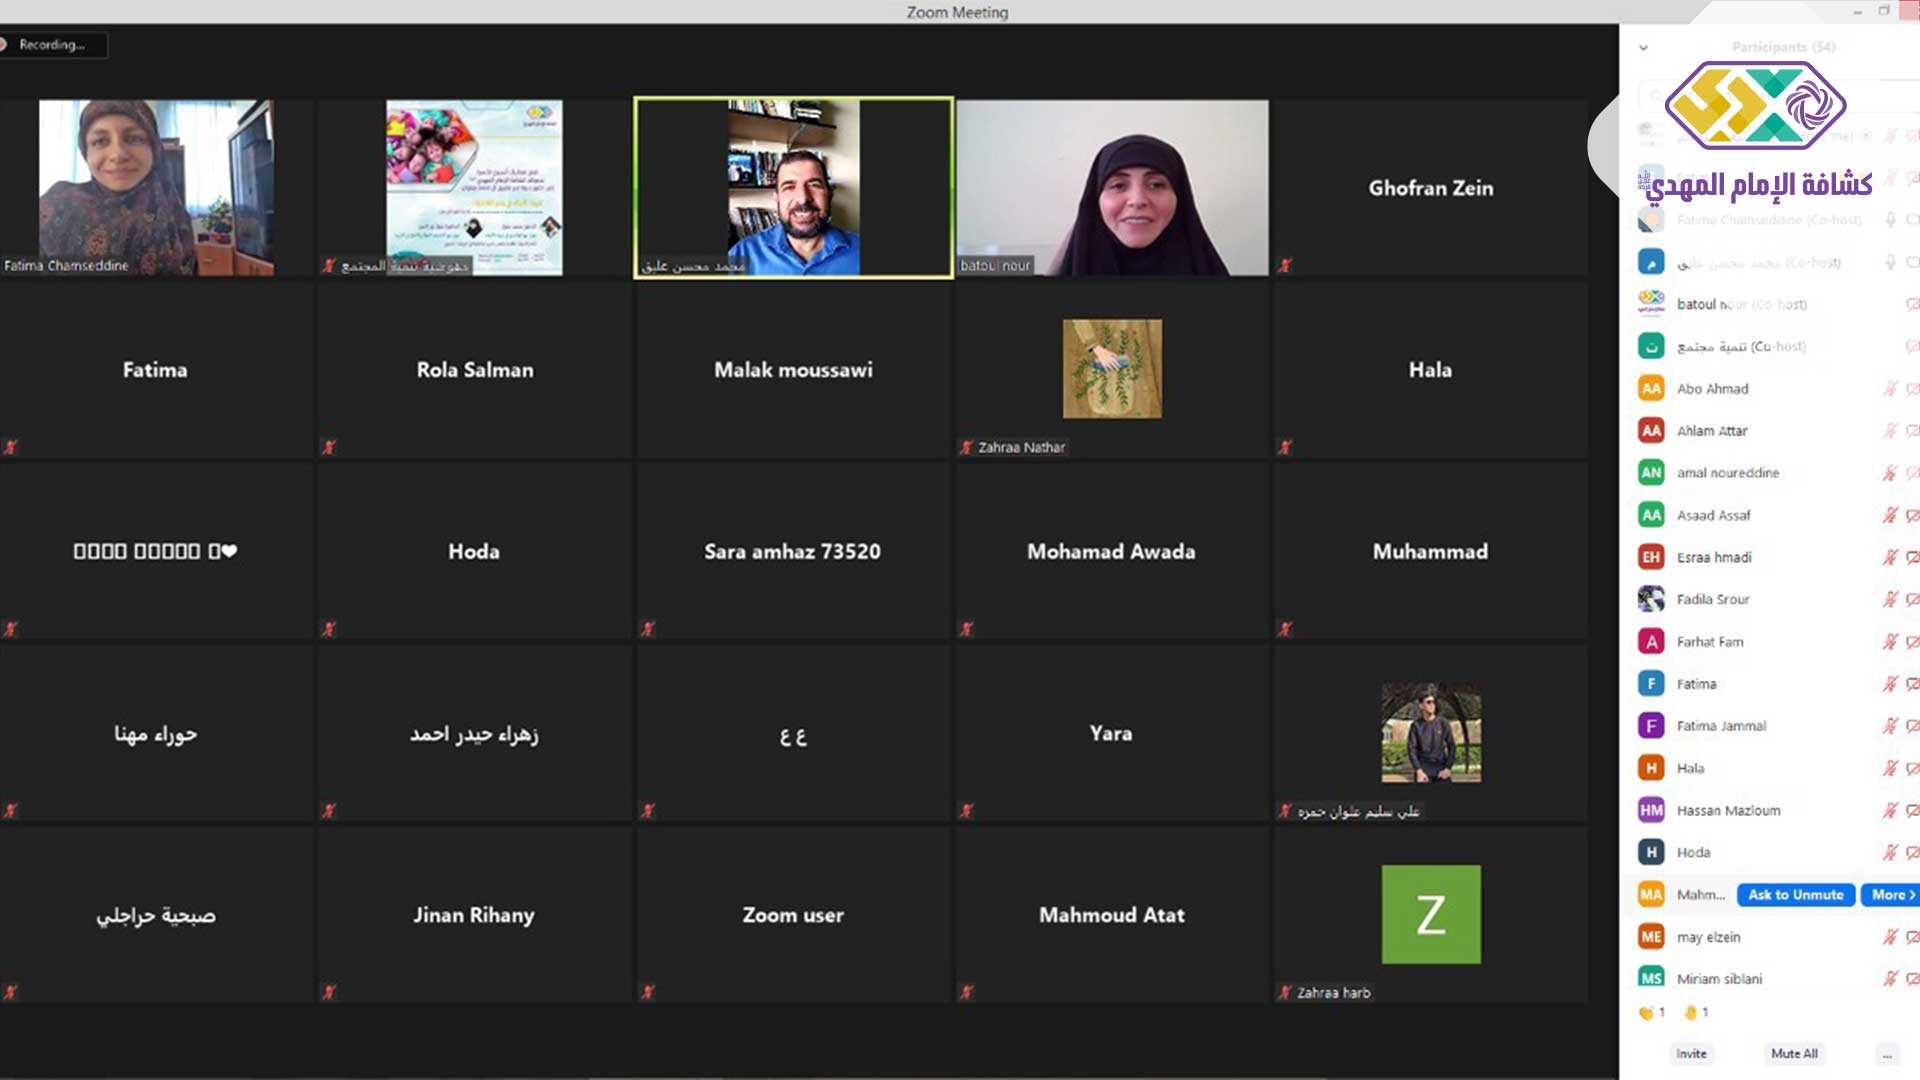Click the Invite button
This screenshot has width=1920, height=1080.
[x=1691, y=1054]
